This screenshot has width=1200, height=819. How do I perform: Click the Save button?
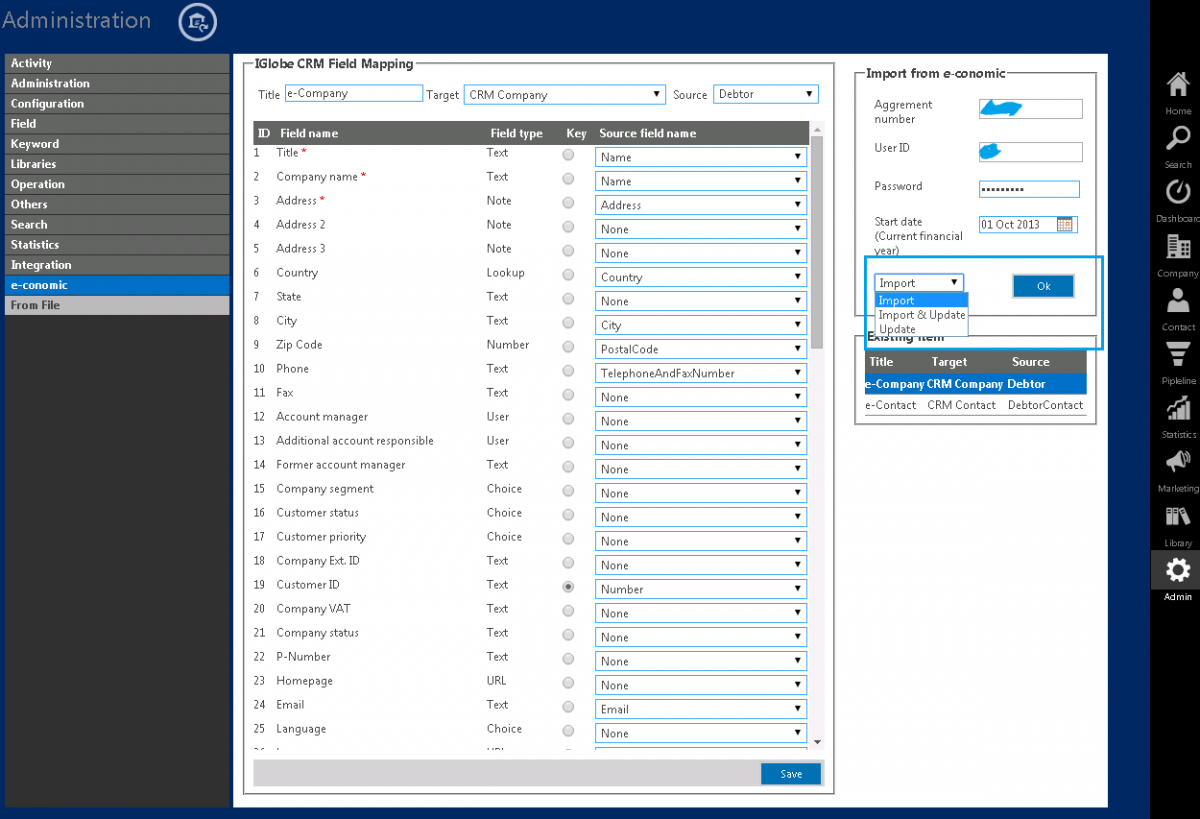click(791, 774)
